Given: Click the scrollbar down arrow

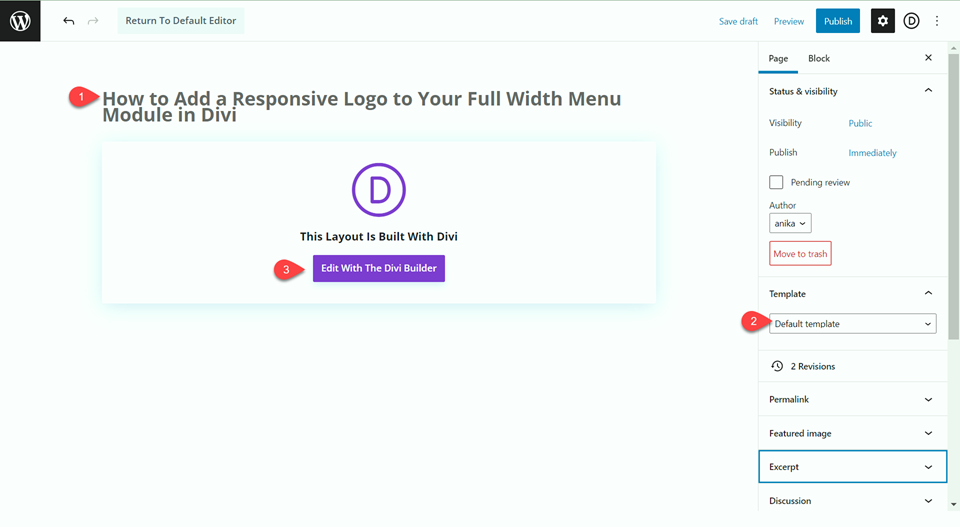Looking at the screenshot, I should [x=953, y=506].
